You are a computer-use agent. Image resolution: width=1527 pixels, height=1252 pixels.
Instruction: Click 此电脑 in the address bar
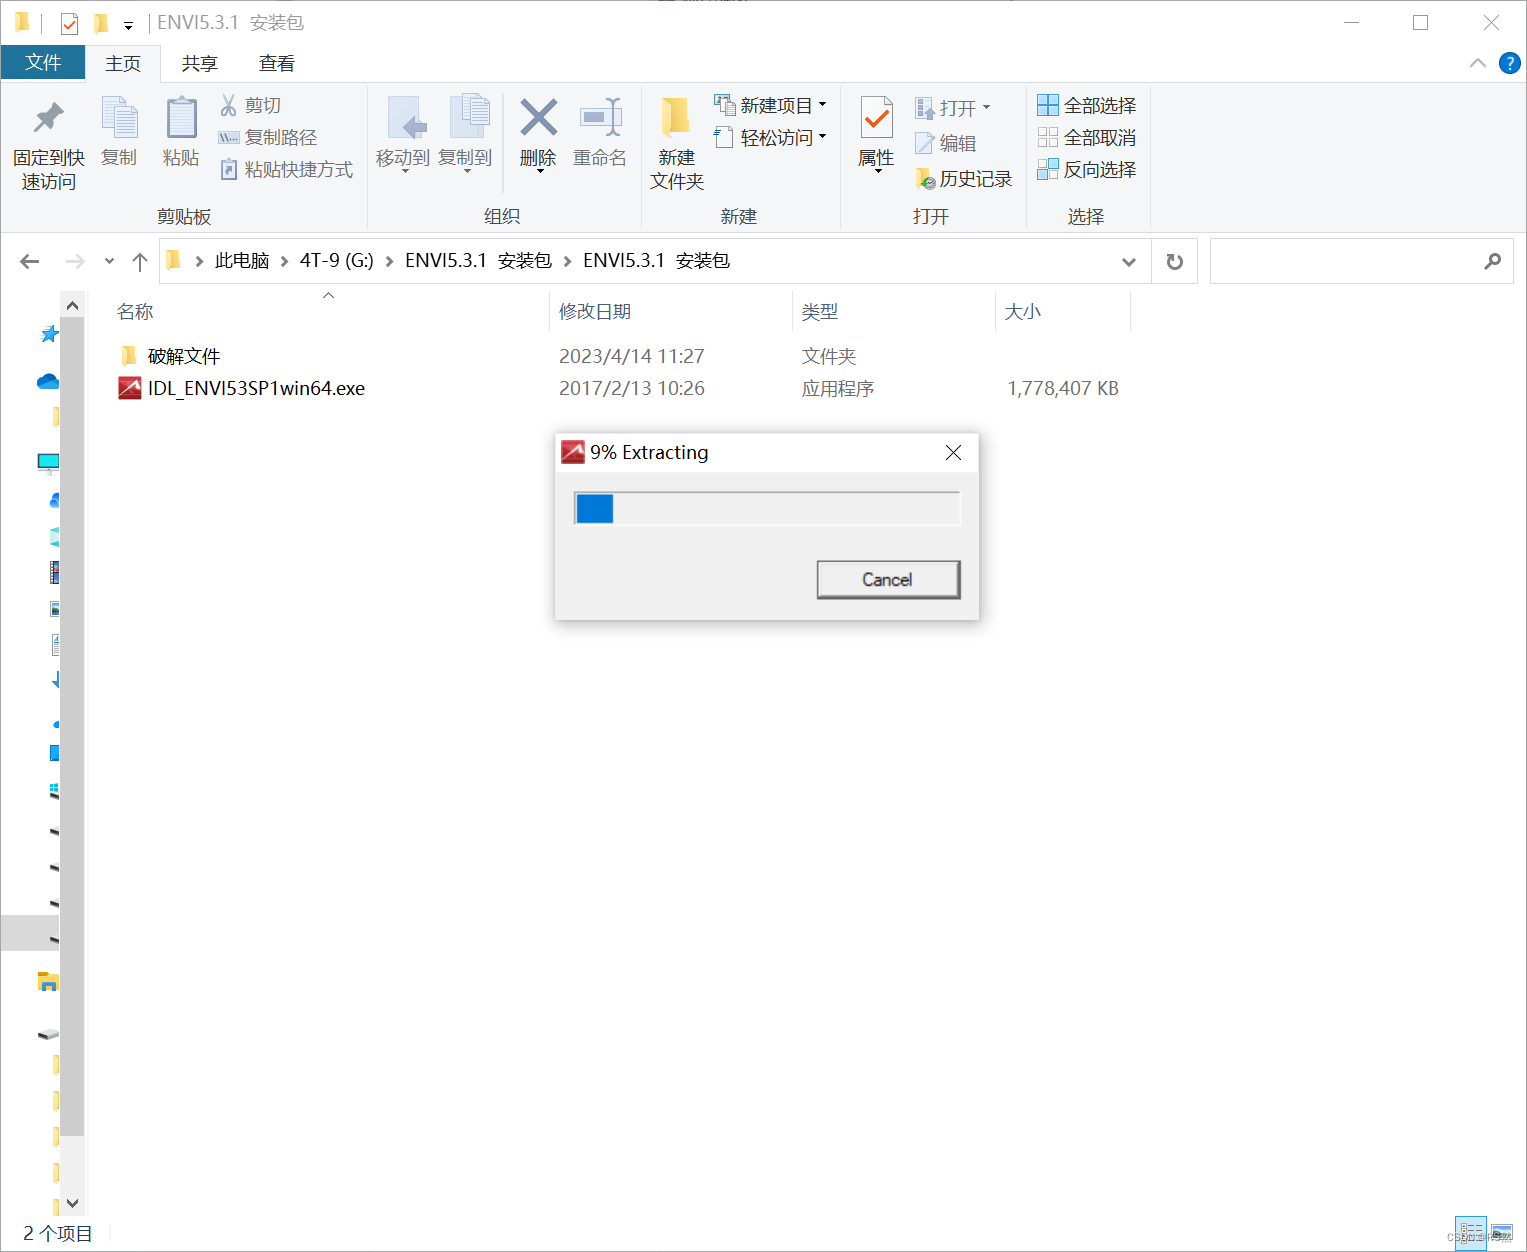(242, 260)
